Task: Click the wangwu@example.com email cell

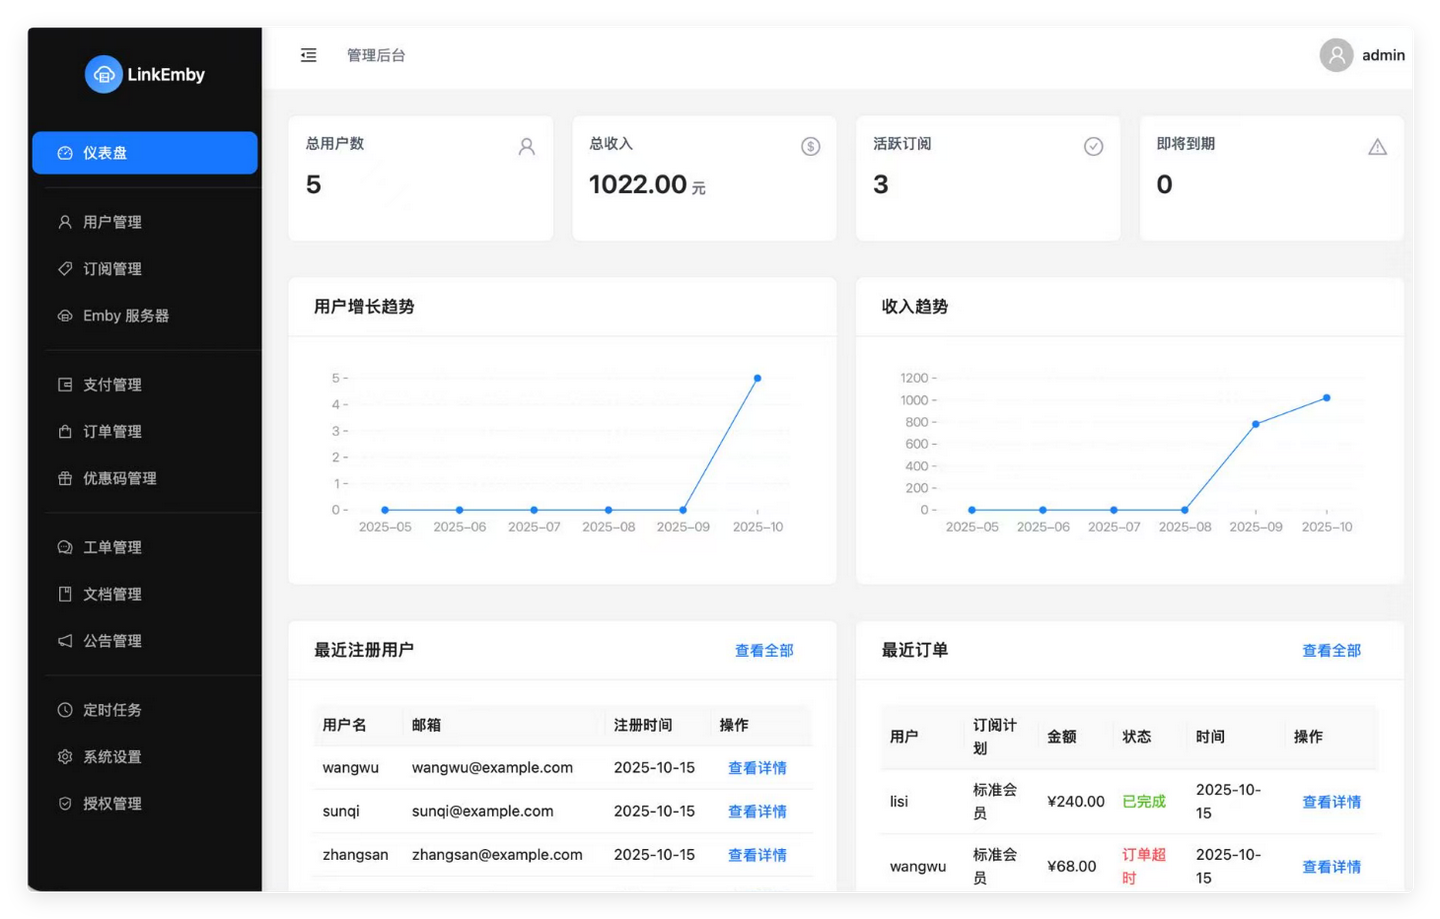Action: (x=492, y=768)
